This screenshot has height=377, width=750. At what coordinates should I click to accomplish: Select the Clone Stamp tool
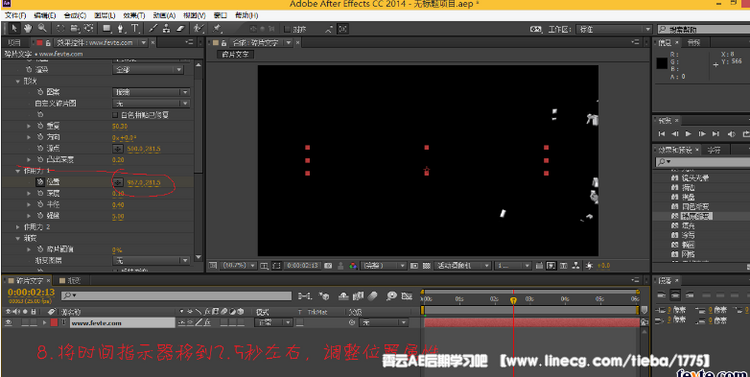[166, 29]
